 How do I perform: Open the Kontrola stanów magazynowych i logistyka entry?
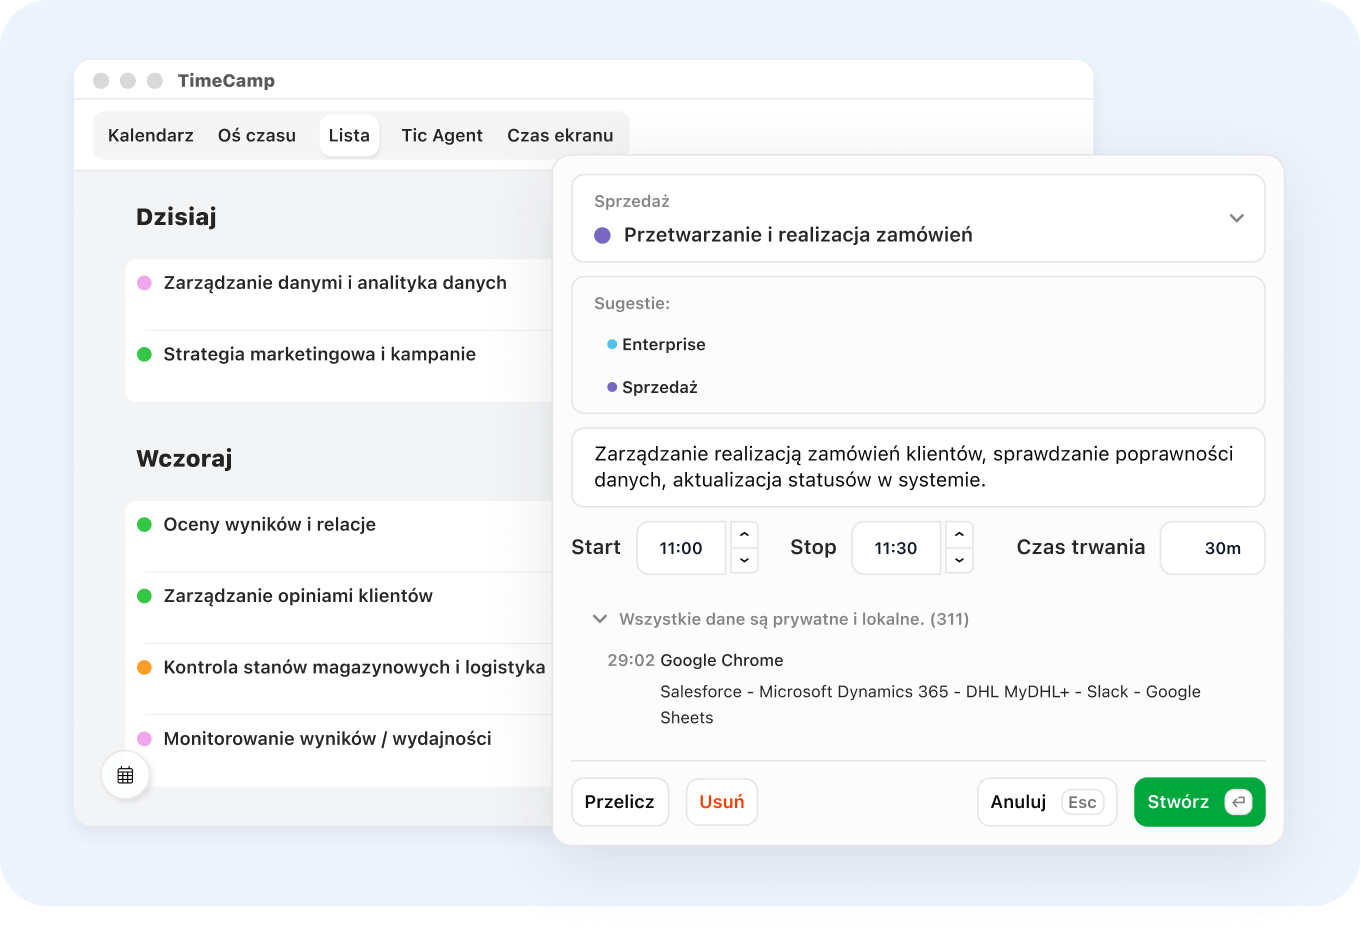(x=354, y=667)
